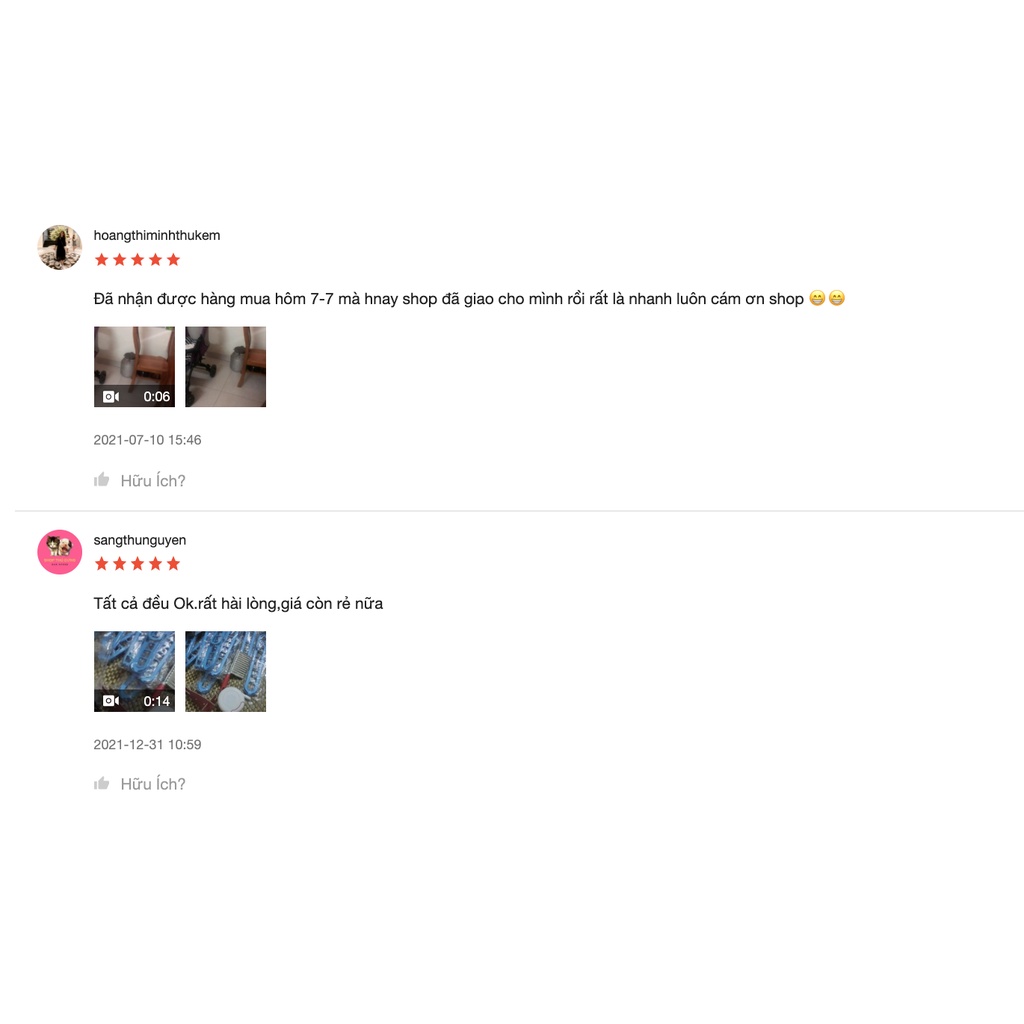Mark sangthunguyen's review as Hữu Ích
The image size is (1024, 1024).
pos(153,784)
